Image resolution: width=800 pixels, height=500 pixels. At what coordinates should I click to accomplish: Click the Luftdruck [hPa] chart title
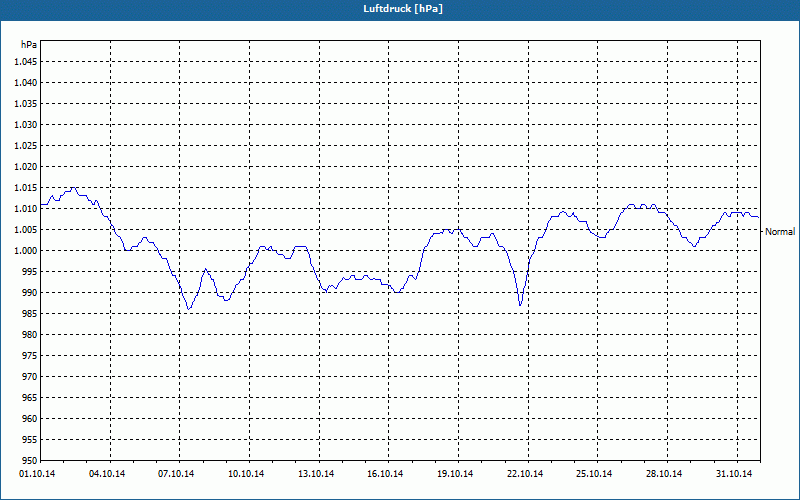[x=403, y=9]
